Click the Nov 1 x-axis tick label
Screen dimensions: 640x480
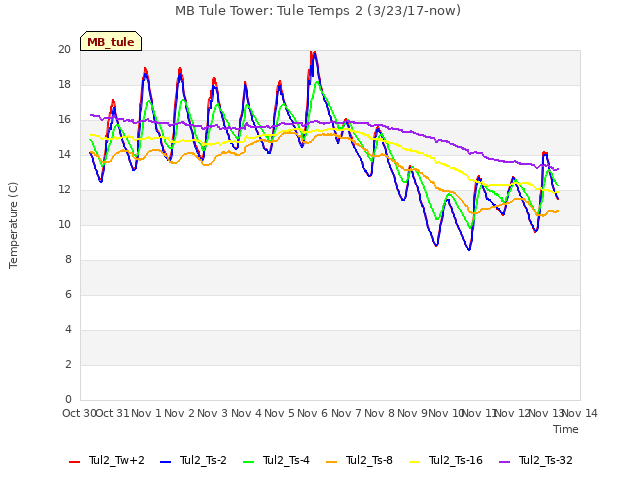[146, 413]
